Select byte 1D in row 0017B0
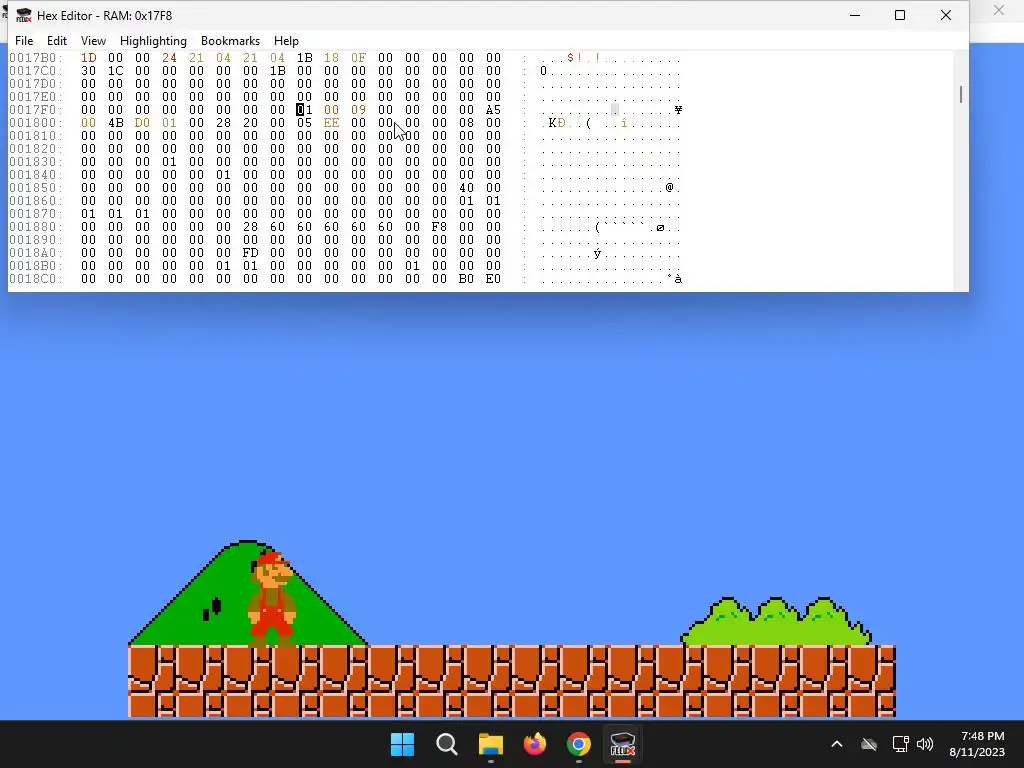Image resolution: width=1024 pixels, height=768 pixels. point(88,58)
